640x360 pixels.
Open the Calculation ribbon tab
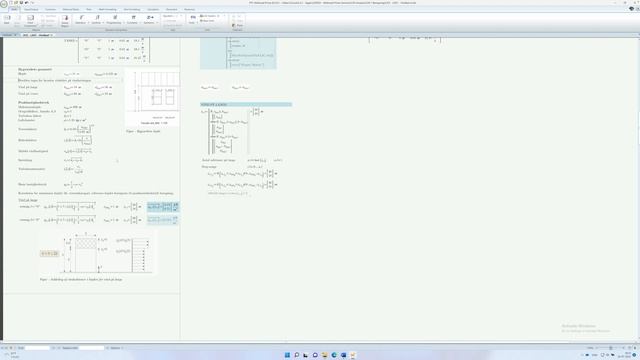(153, 9)
